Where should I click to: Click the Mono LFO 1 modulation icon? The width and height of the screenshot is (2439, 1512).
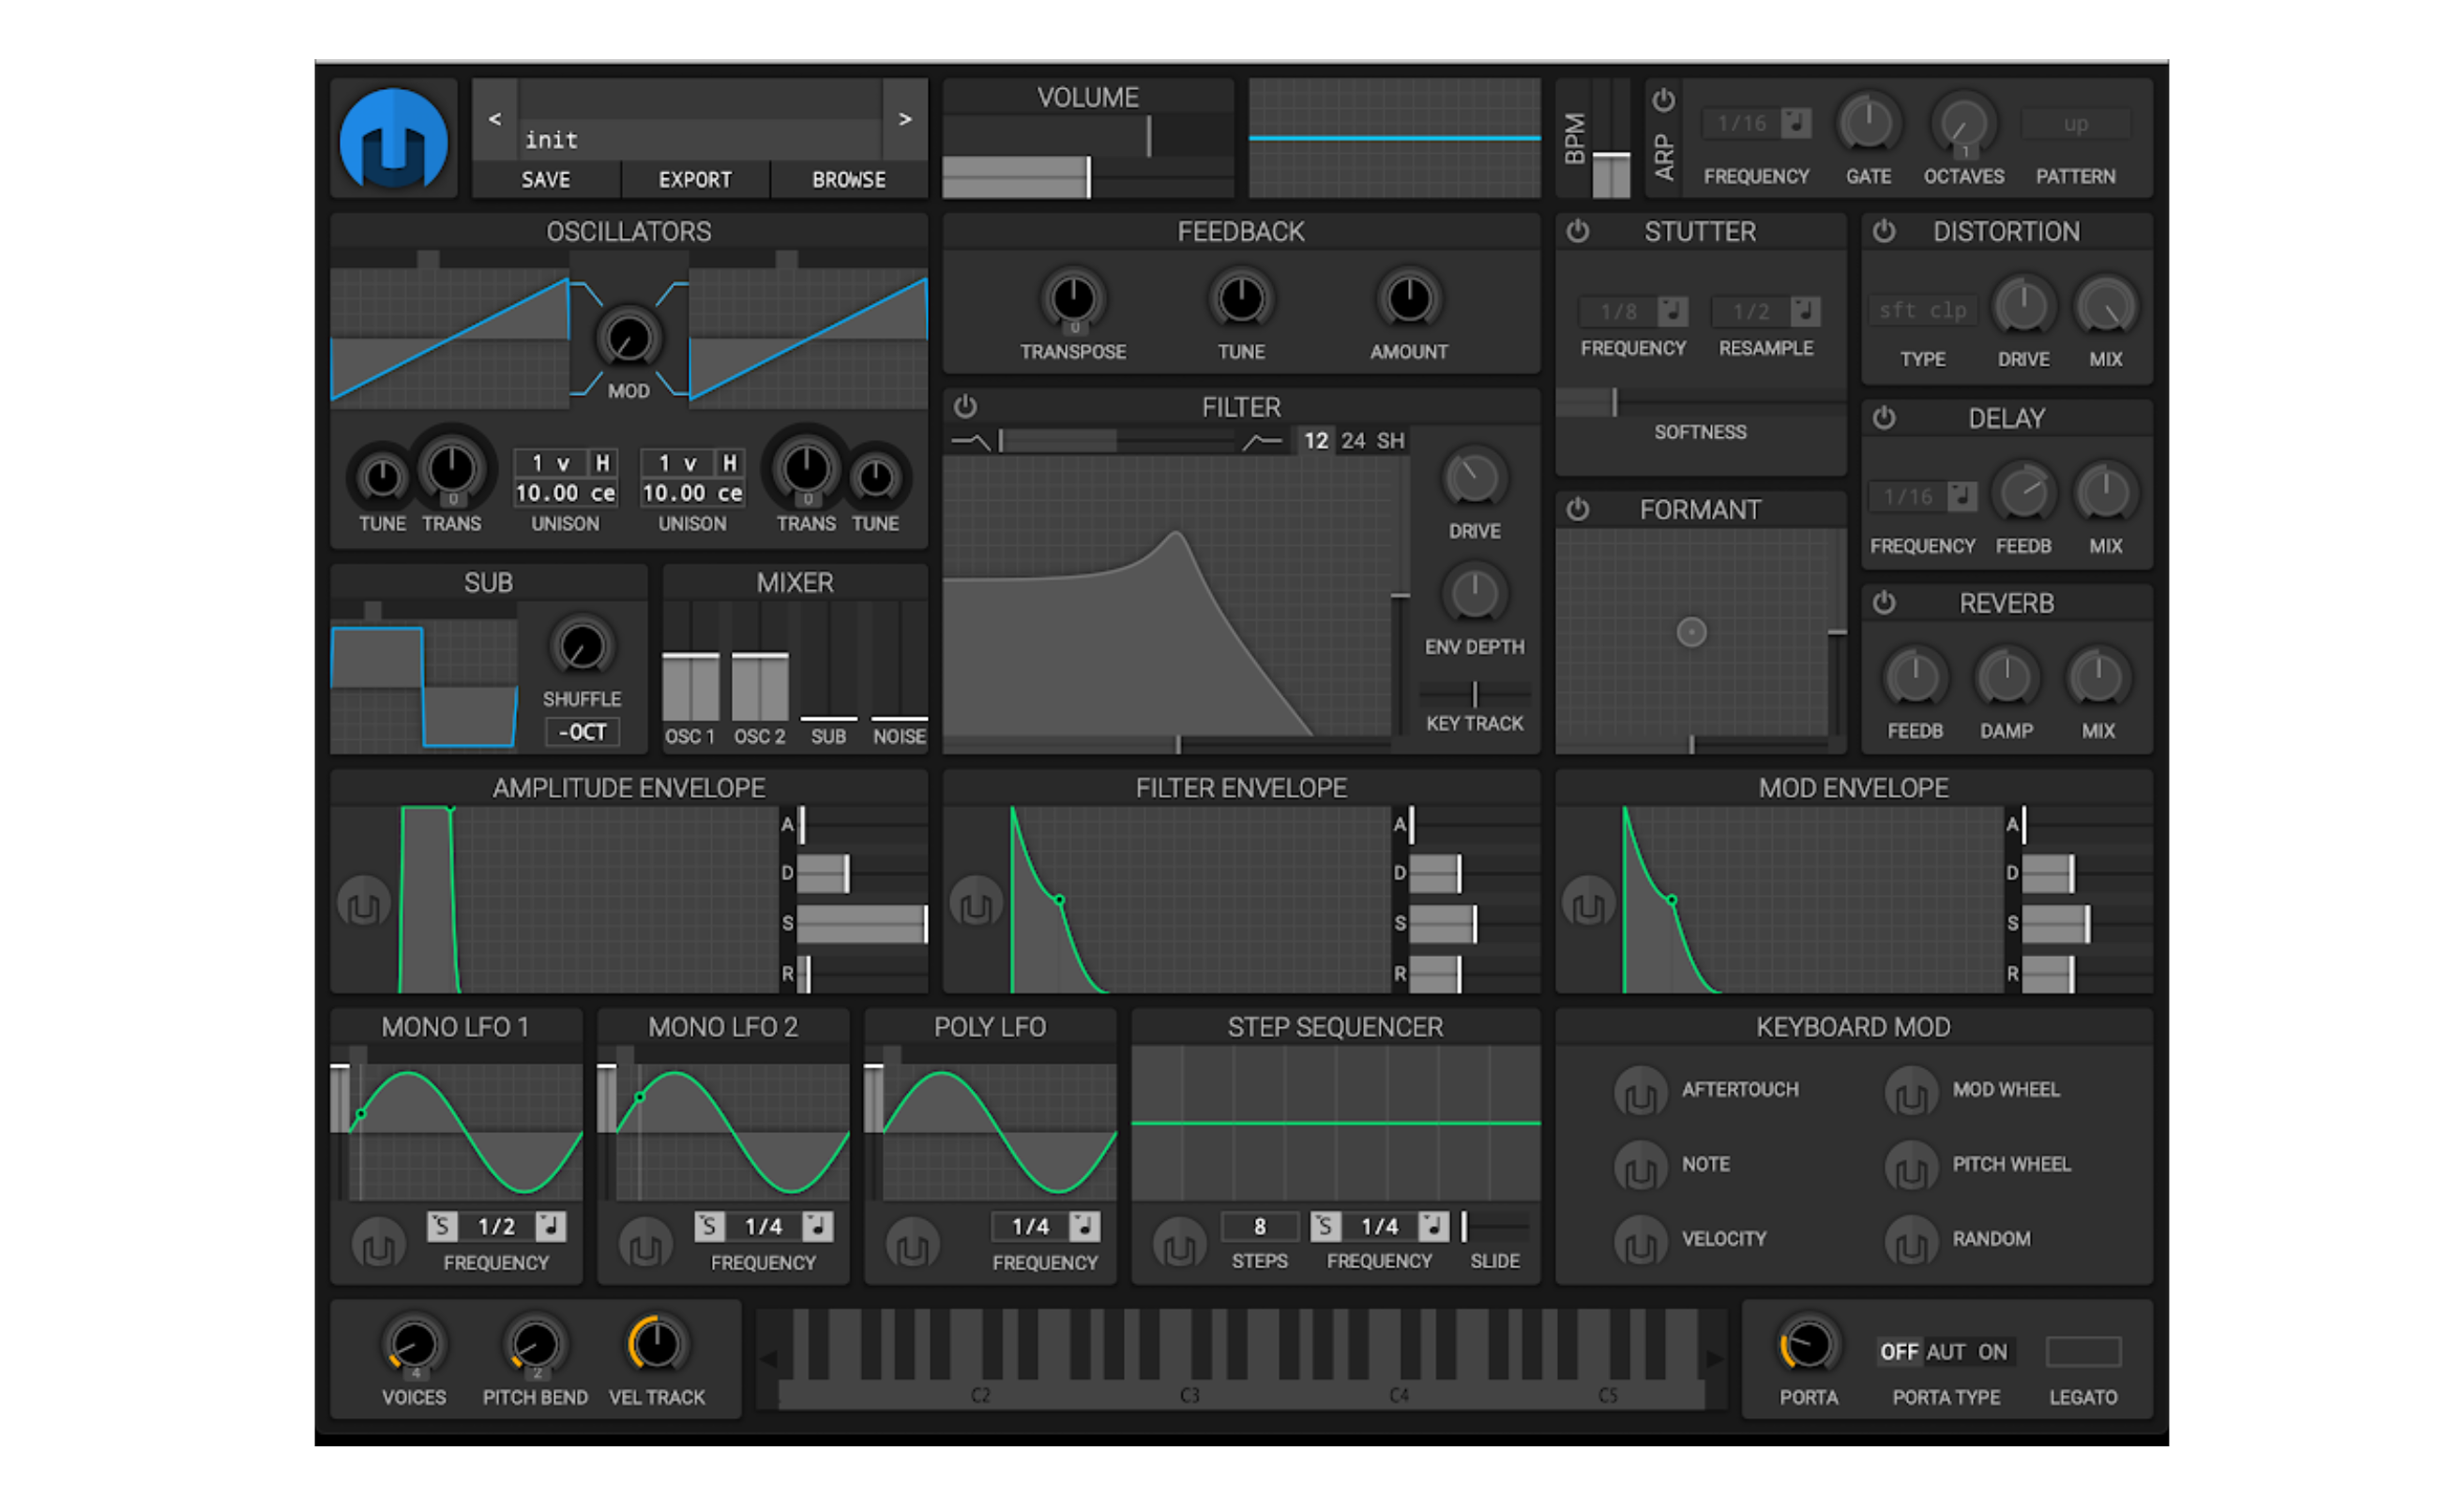pos(378,1244)
